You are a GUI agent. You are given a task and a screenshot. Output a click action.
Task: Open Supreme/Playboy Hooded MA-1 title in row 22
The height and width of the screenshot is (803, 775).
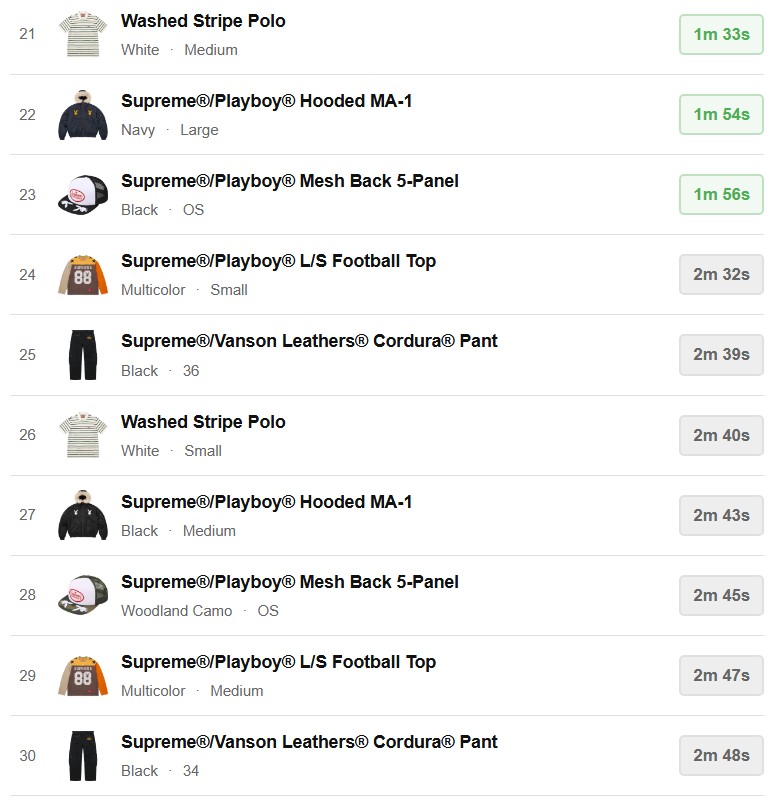click(x=266, y=101)
